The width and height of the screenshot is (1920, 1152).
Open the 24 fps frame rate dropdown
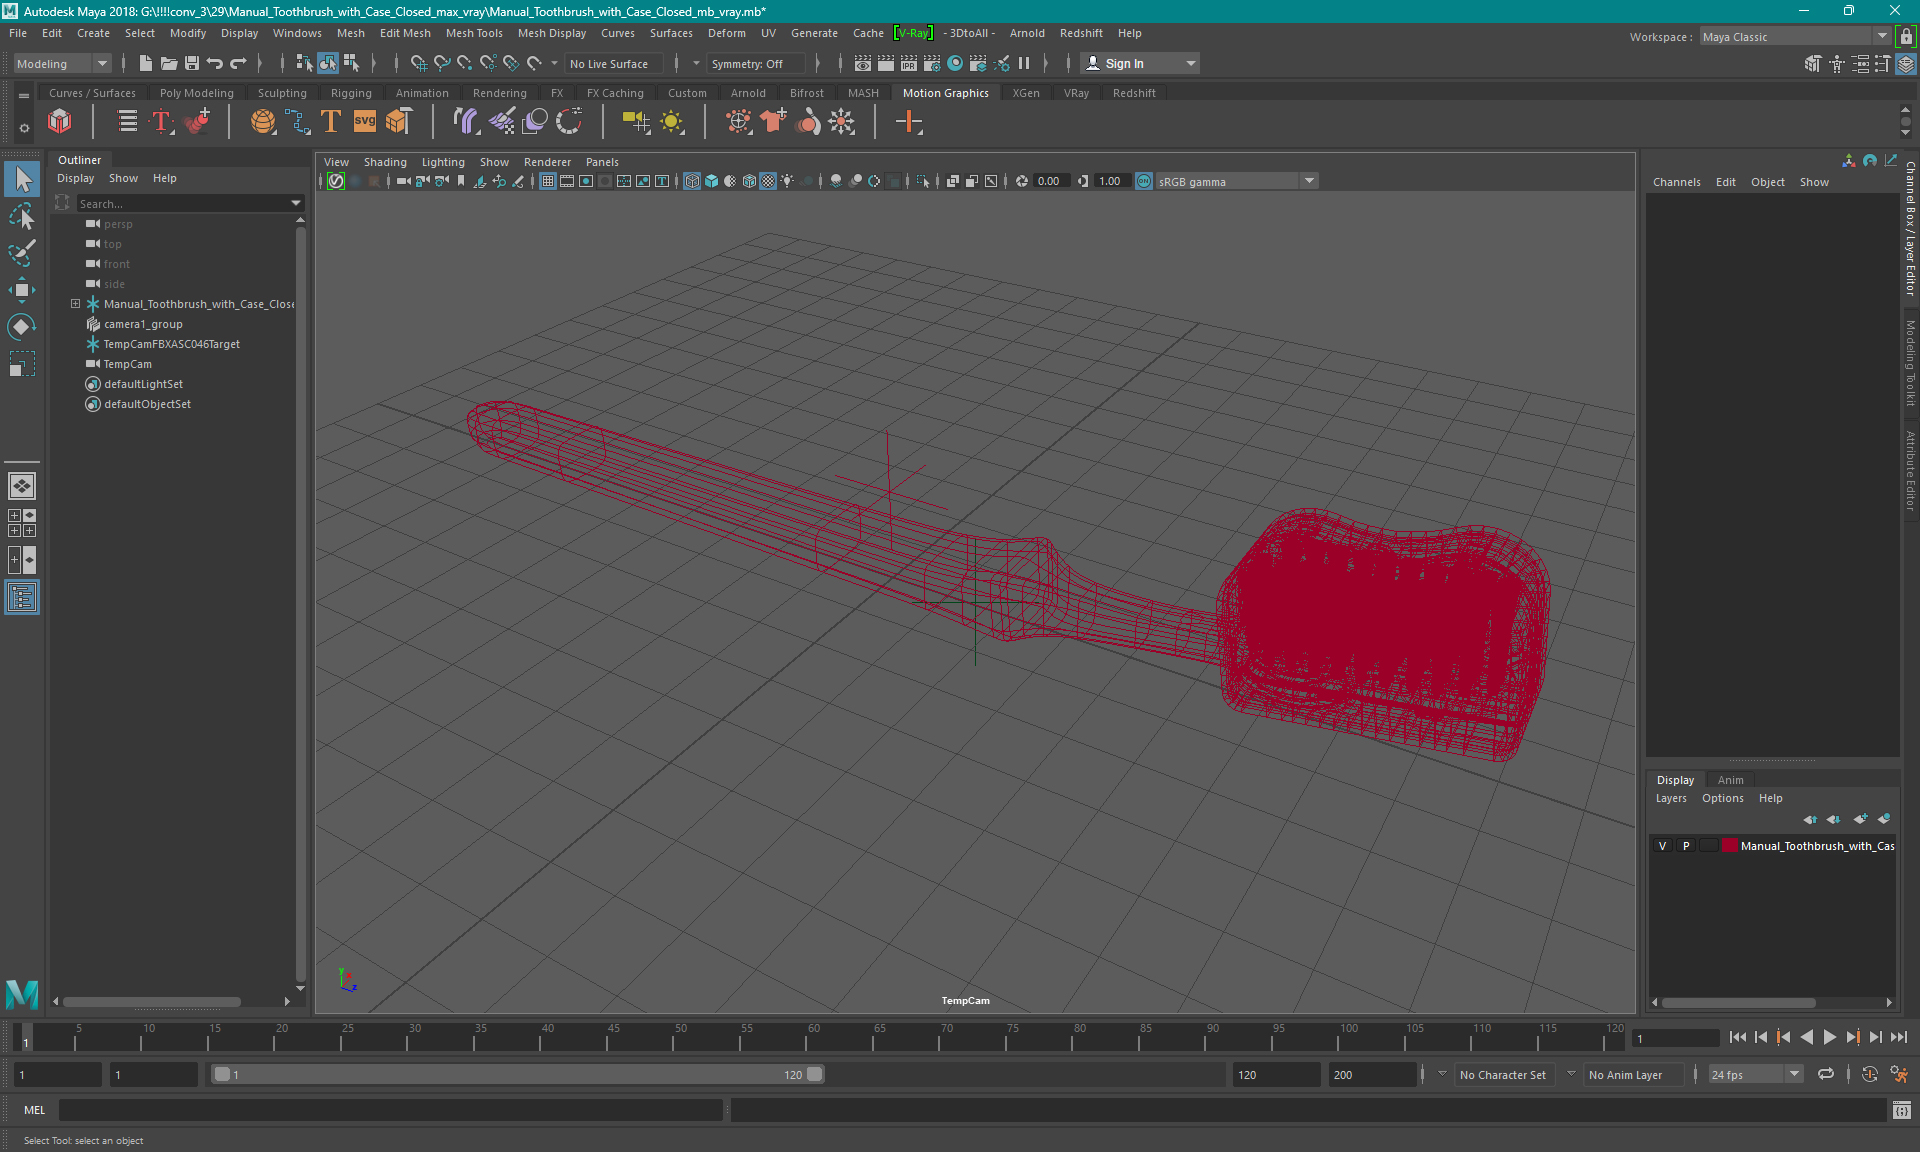click(1755, 1075)
